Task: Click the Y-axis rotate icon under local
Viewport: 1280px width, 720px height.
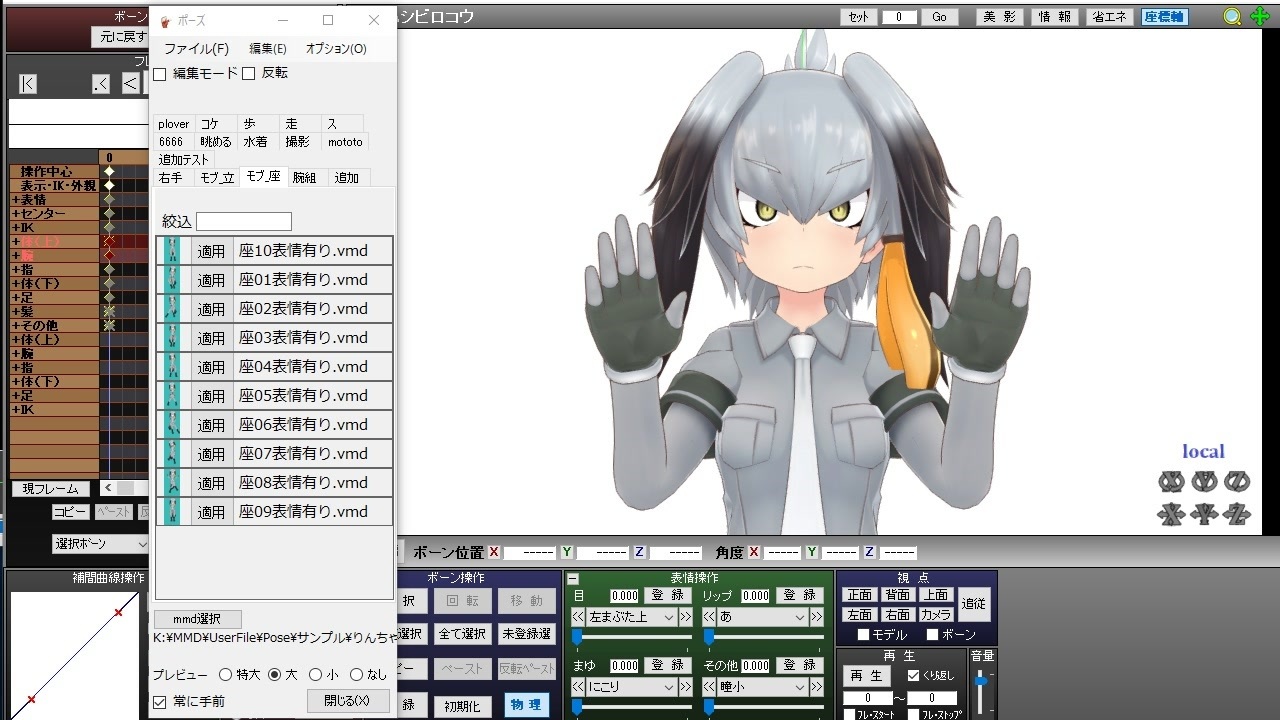Action: 1204,482
